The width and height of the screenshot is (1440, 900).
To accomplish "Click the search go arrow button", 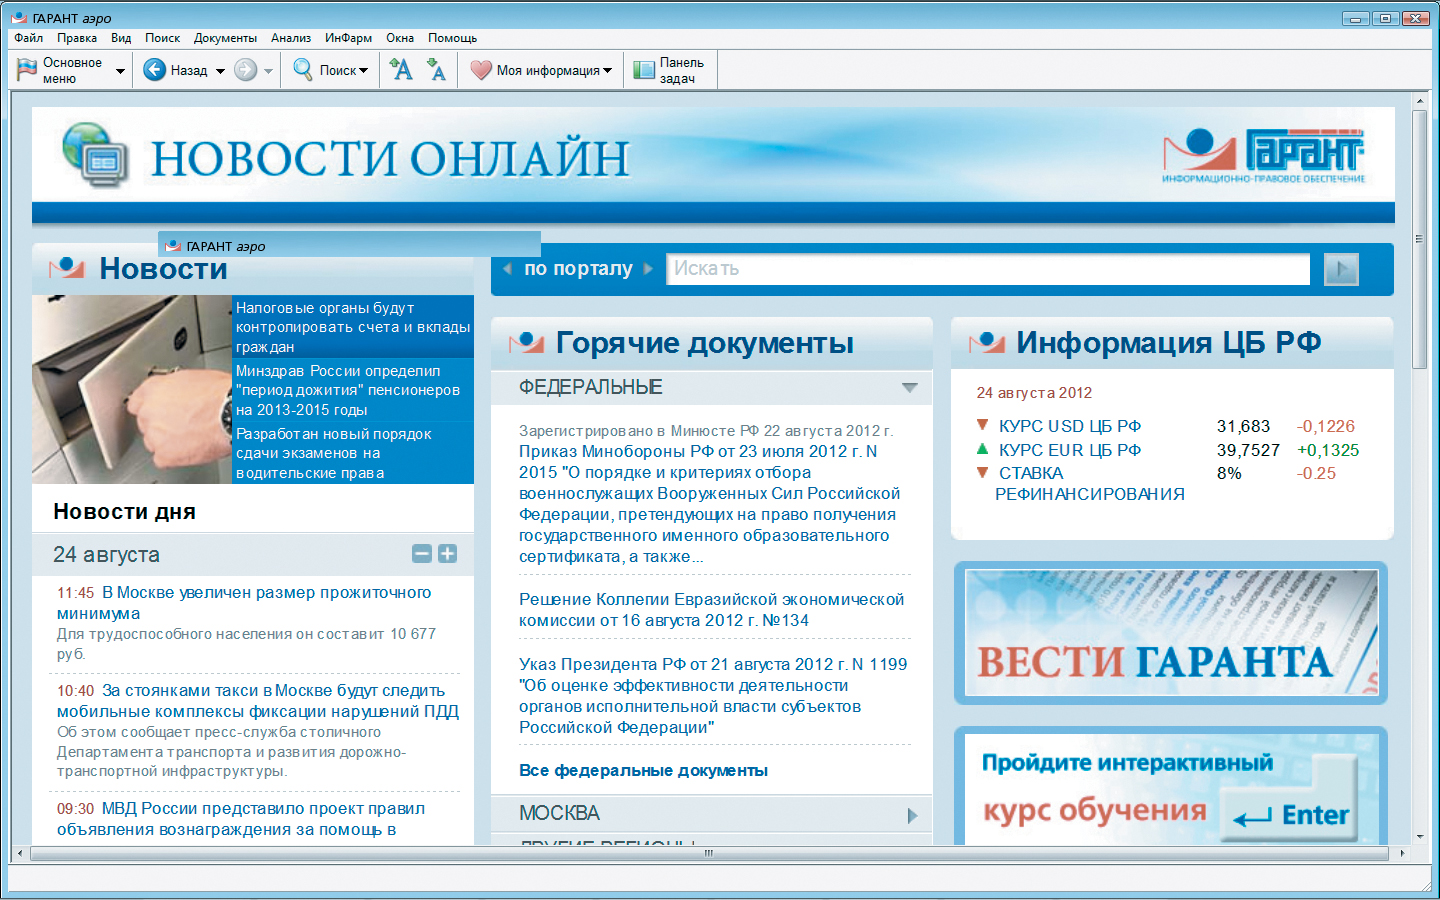I will (x=1341, y=269).
